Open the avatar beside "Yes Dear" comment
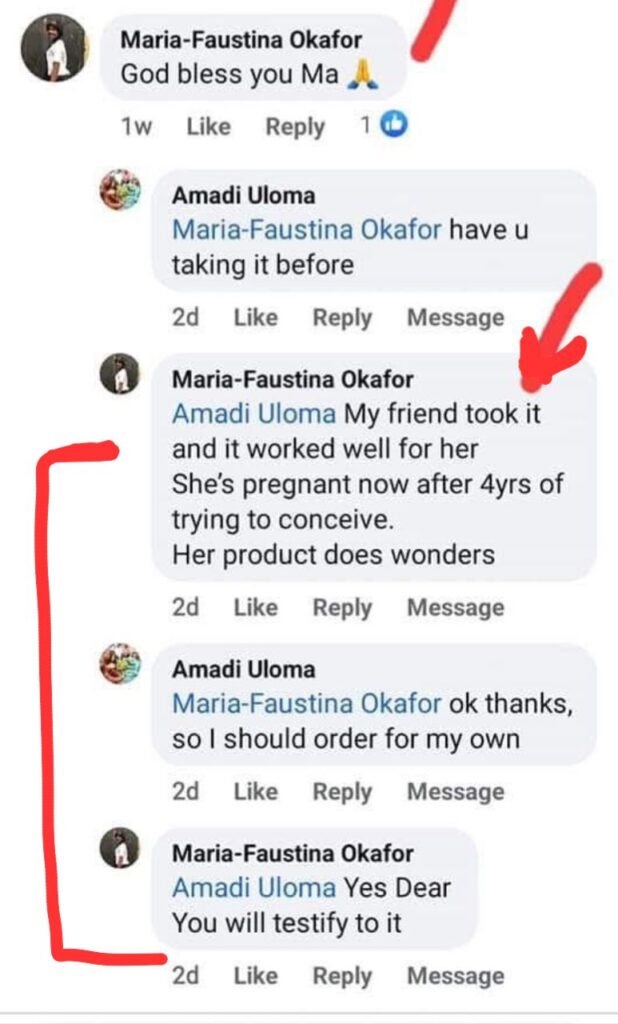This screenshot has height=1024, width=618. point(121,847)
